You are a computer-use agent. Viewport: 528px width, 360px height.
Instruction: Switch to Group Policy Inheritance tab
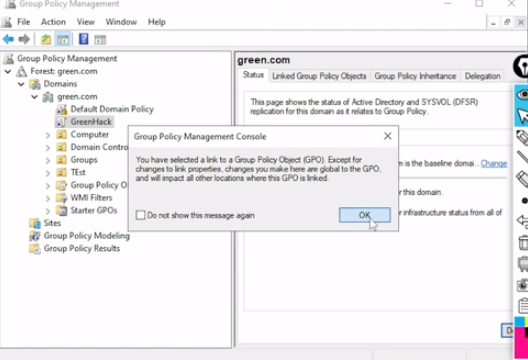415,76
